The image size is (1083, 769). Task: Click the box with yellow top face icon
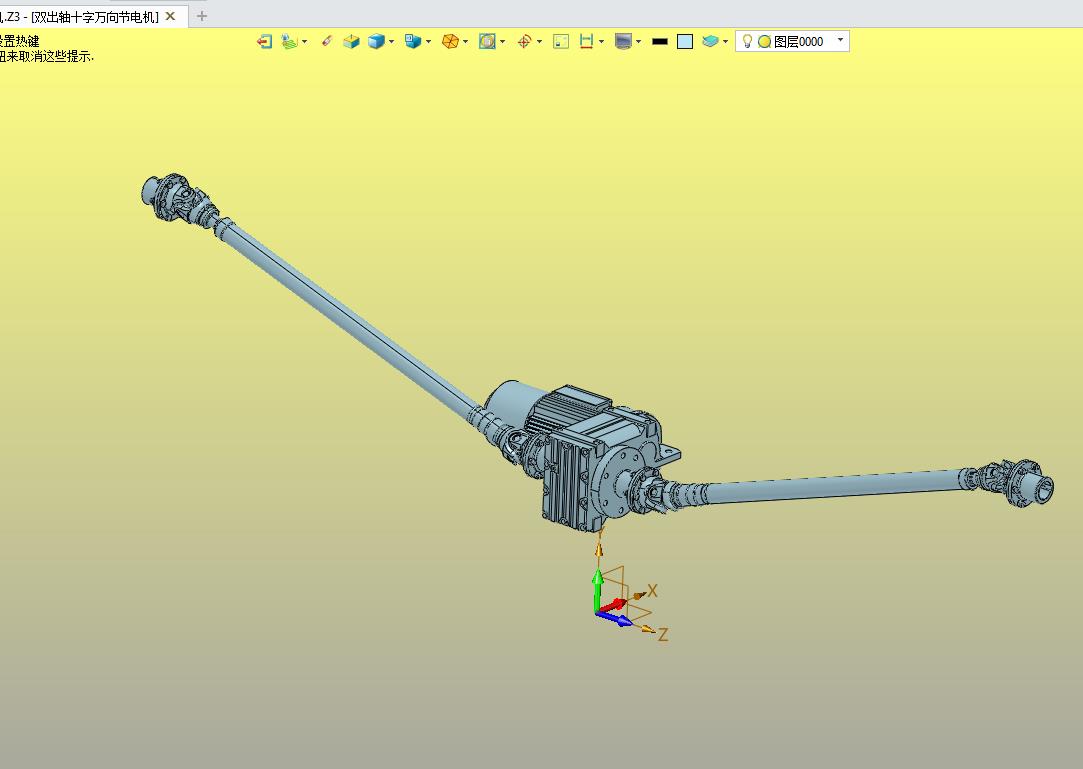[352, 41]
